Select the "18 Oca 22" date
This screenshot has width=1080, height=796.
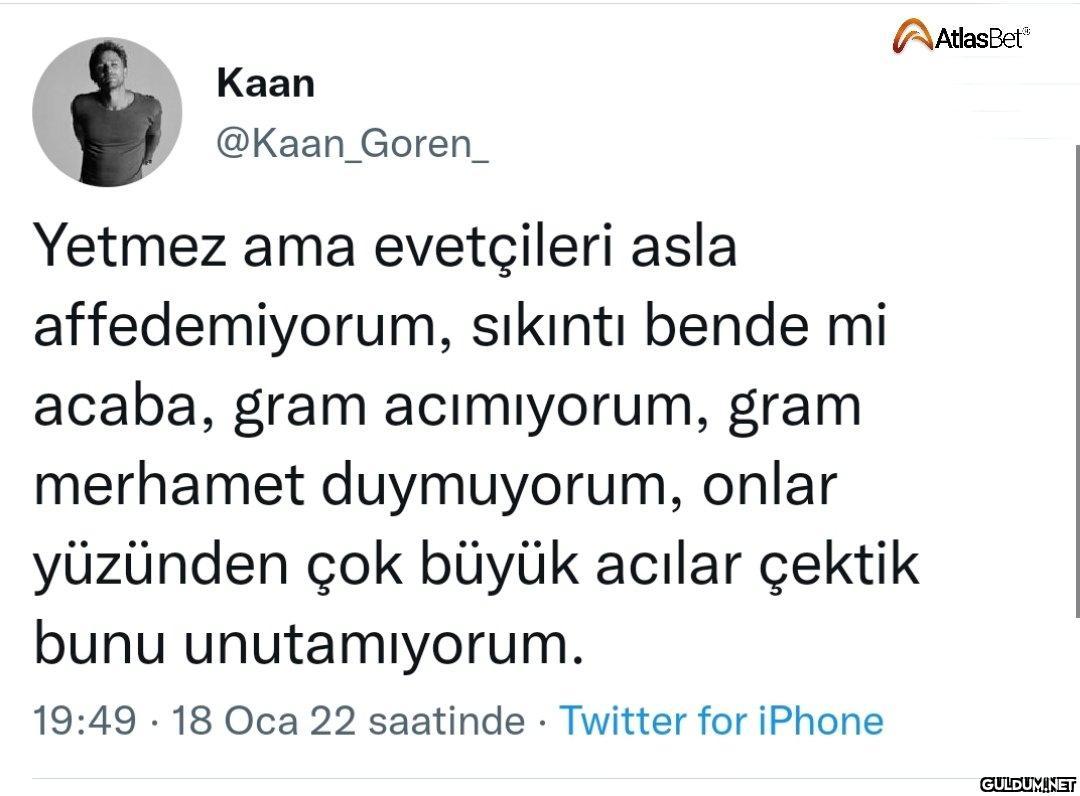[x=264, y=720]
